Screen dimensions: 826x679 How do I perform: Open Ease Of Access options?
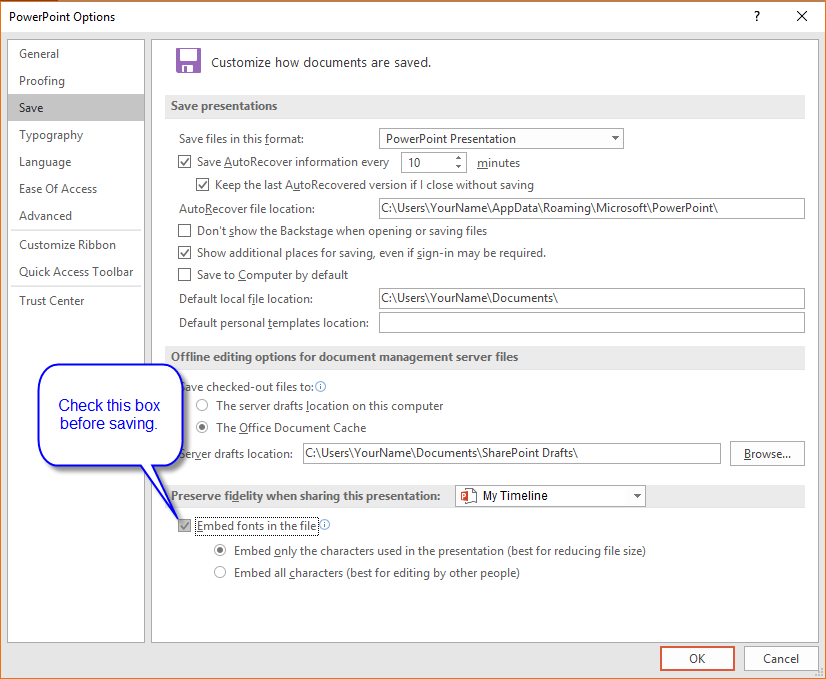pos(76,189)
